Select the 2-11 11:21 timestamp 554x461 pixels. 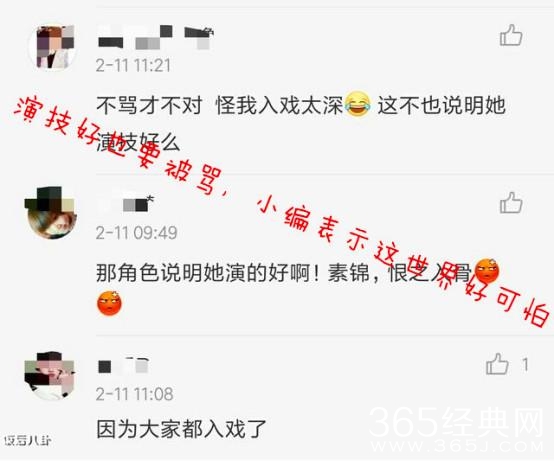134,65
